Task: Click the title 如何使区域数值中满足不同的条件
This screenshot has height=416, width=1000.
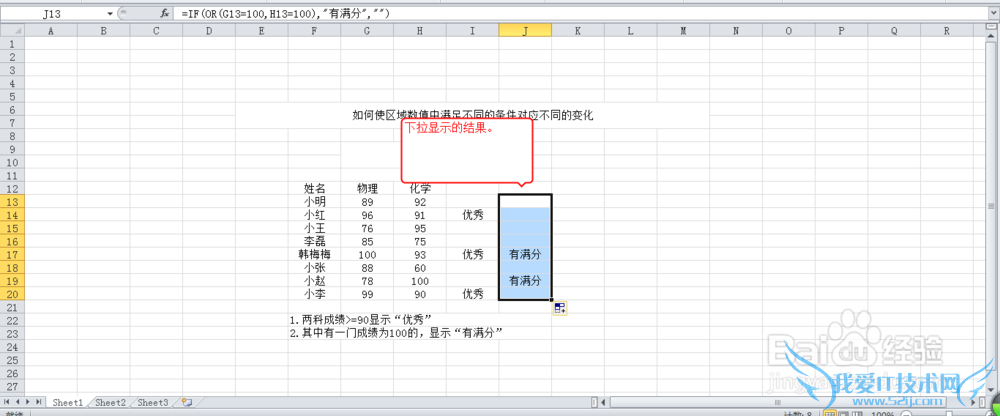Action: pyautogui.click(x=473, y=115)
